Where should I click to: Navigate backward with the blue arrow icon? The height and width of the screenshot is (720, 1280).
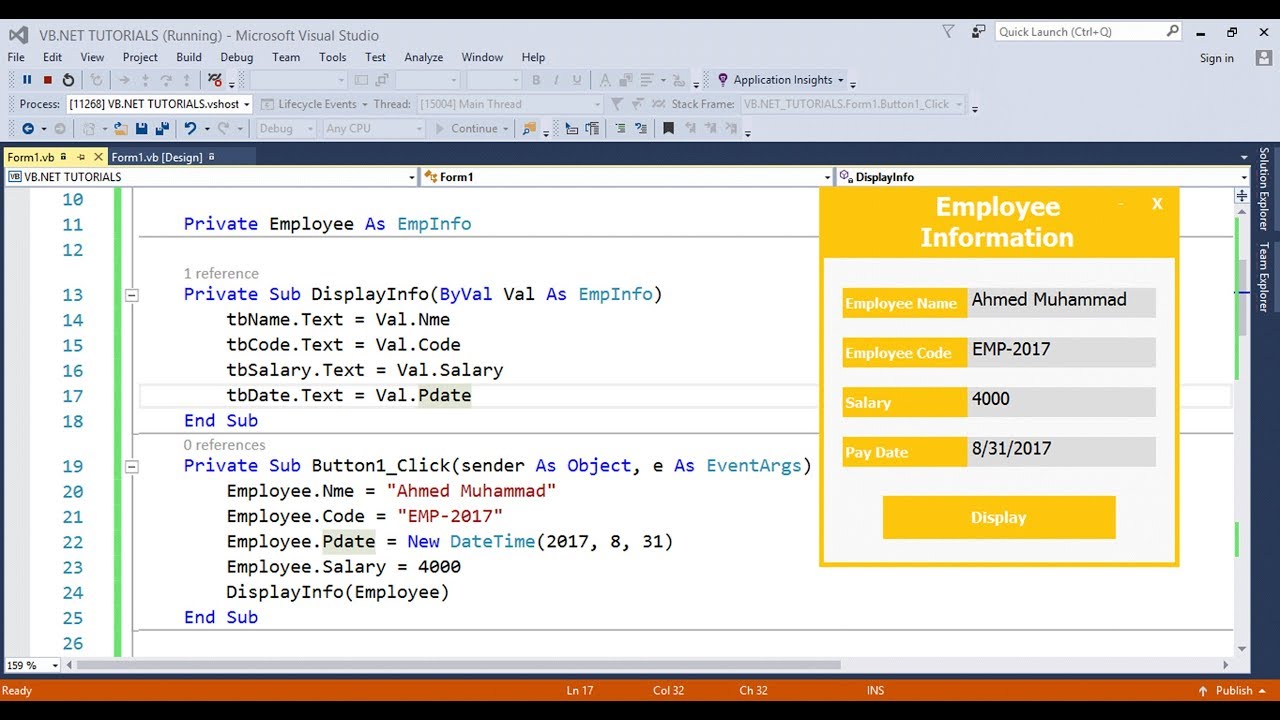28,128
